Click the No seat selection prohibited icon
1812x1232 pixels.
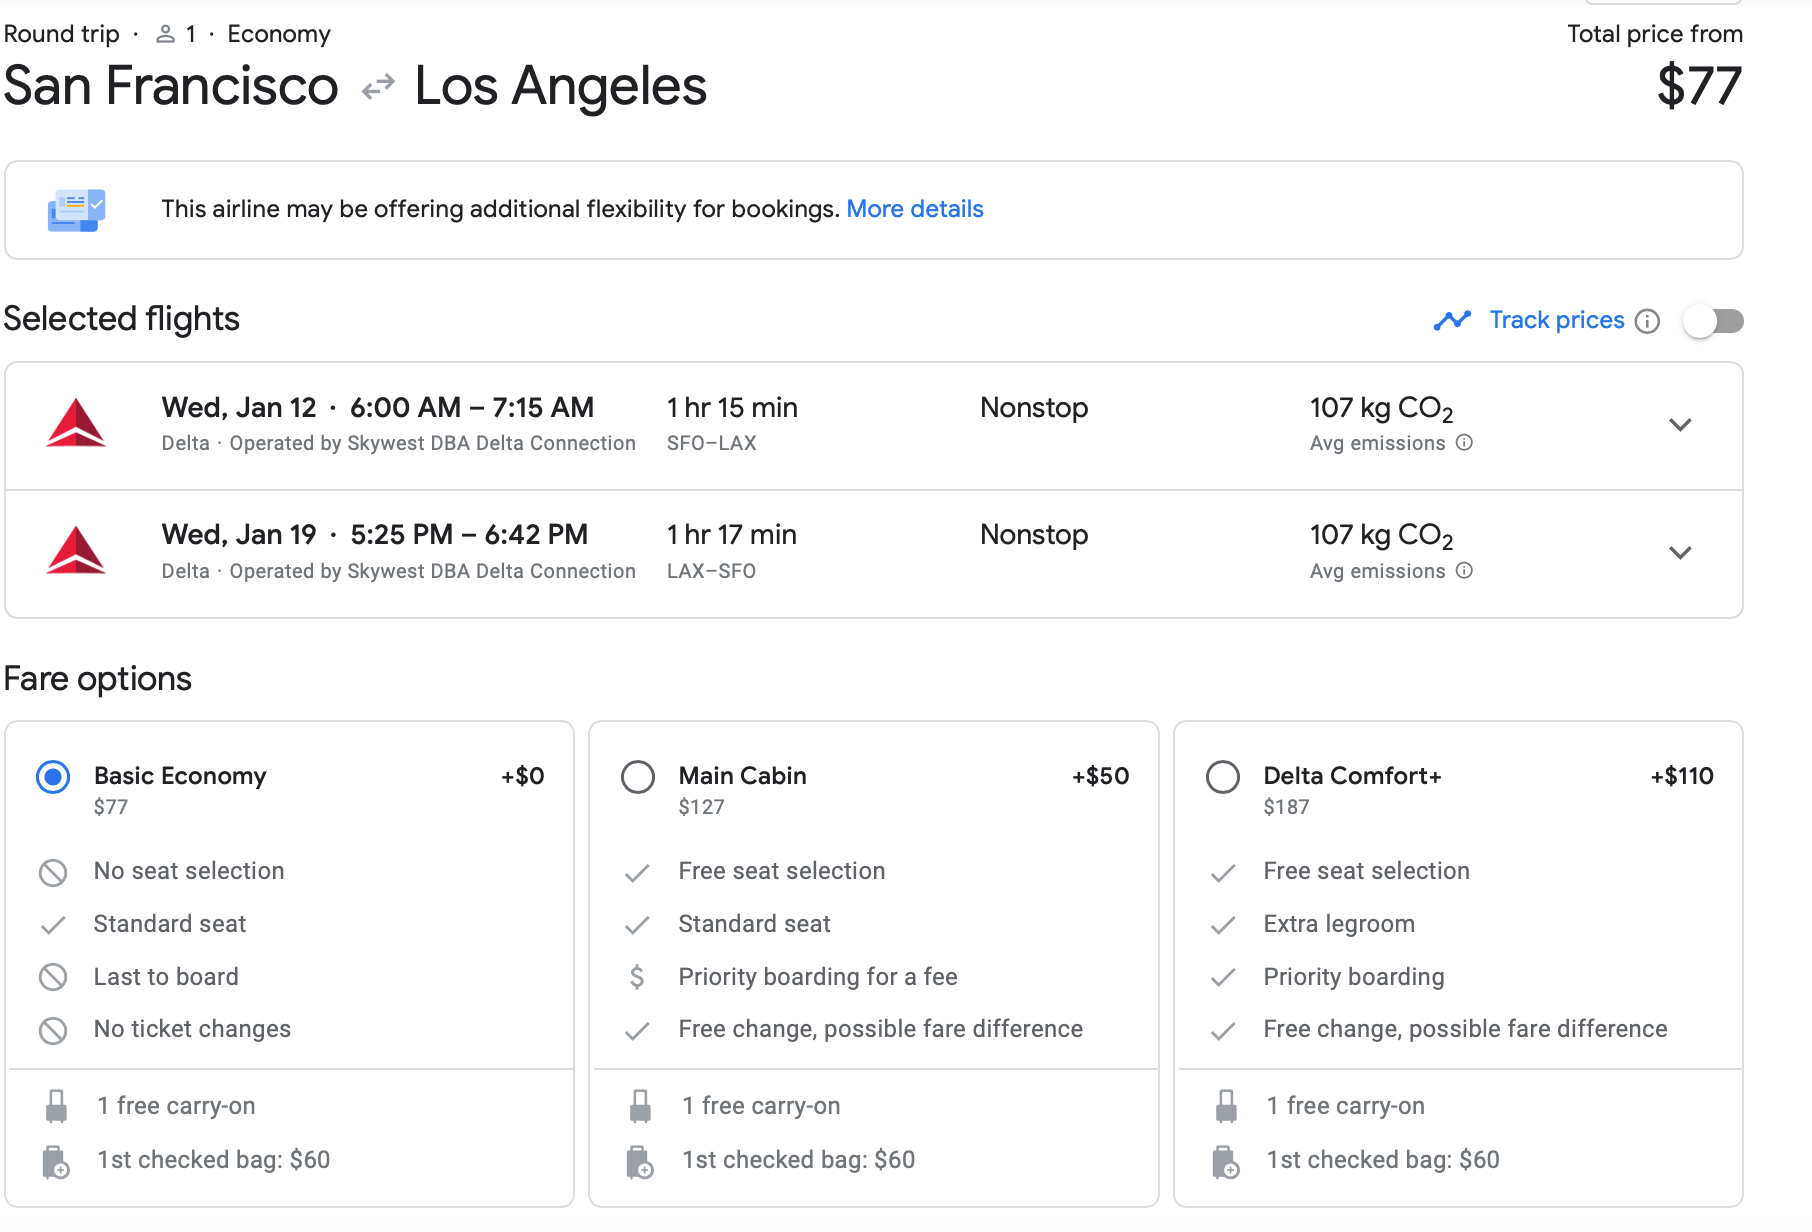pos(53,873)
